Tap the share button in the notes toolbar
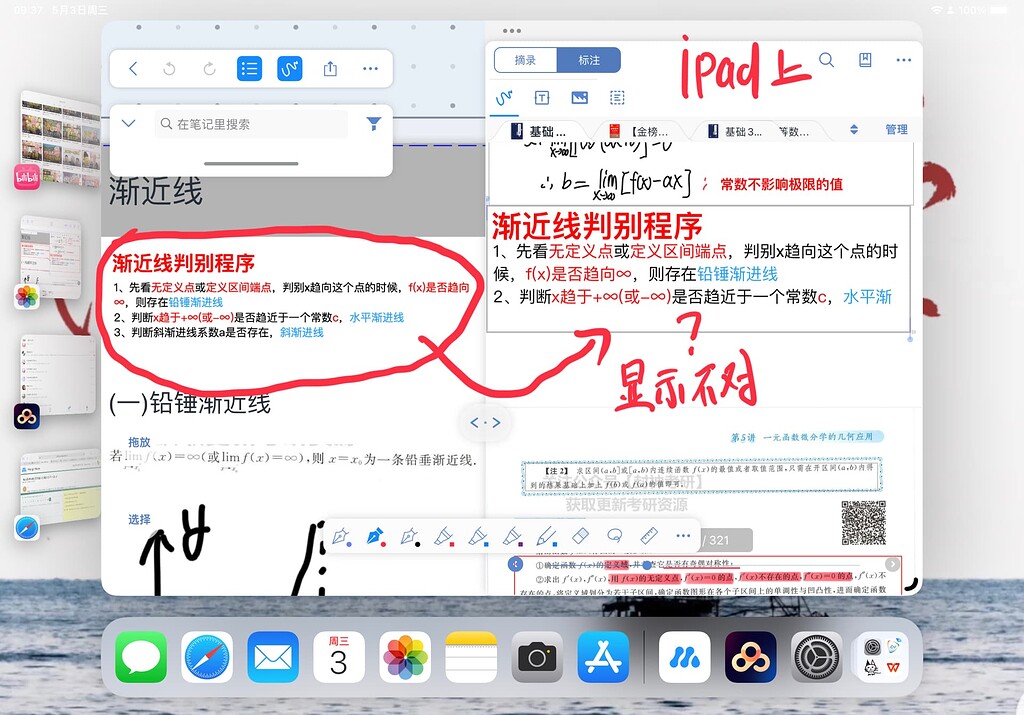 (x=330, y=69)
